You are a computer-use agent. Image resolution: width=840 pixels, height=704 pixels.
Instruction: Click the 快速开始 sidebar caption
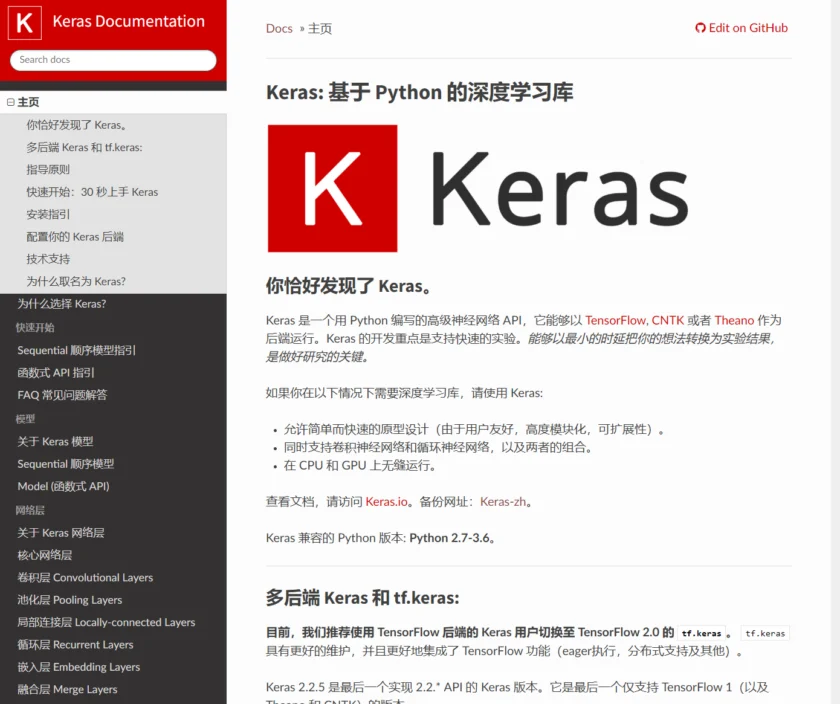pos(35,327)
